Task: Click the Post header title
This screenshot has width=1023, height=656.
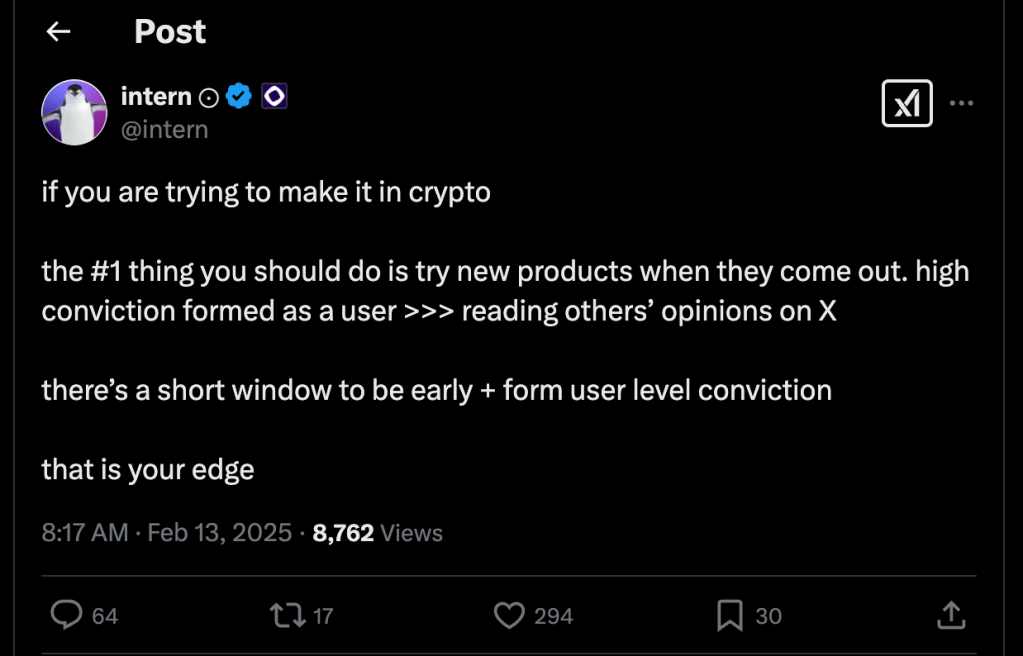Action: [x=170, y=32]
